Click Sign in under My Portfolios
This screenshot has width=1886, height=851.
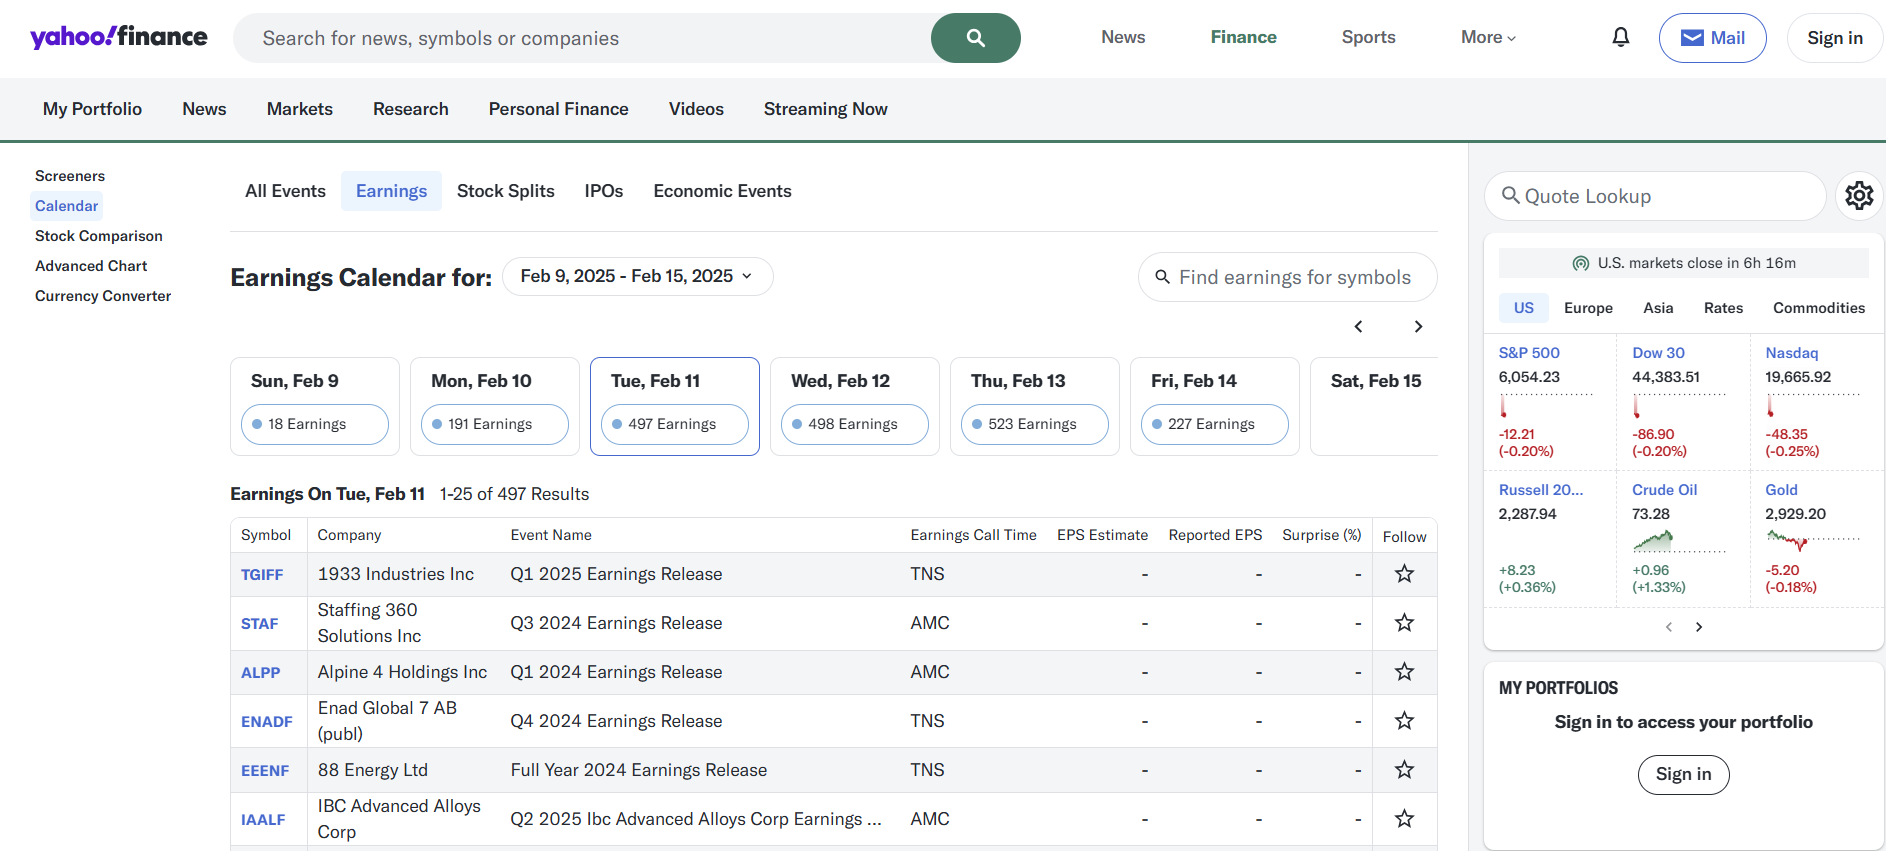click(x=1683, y=774)
